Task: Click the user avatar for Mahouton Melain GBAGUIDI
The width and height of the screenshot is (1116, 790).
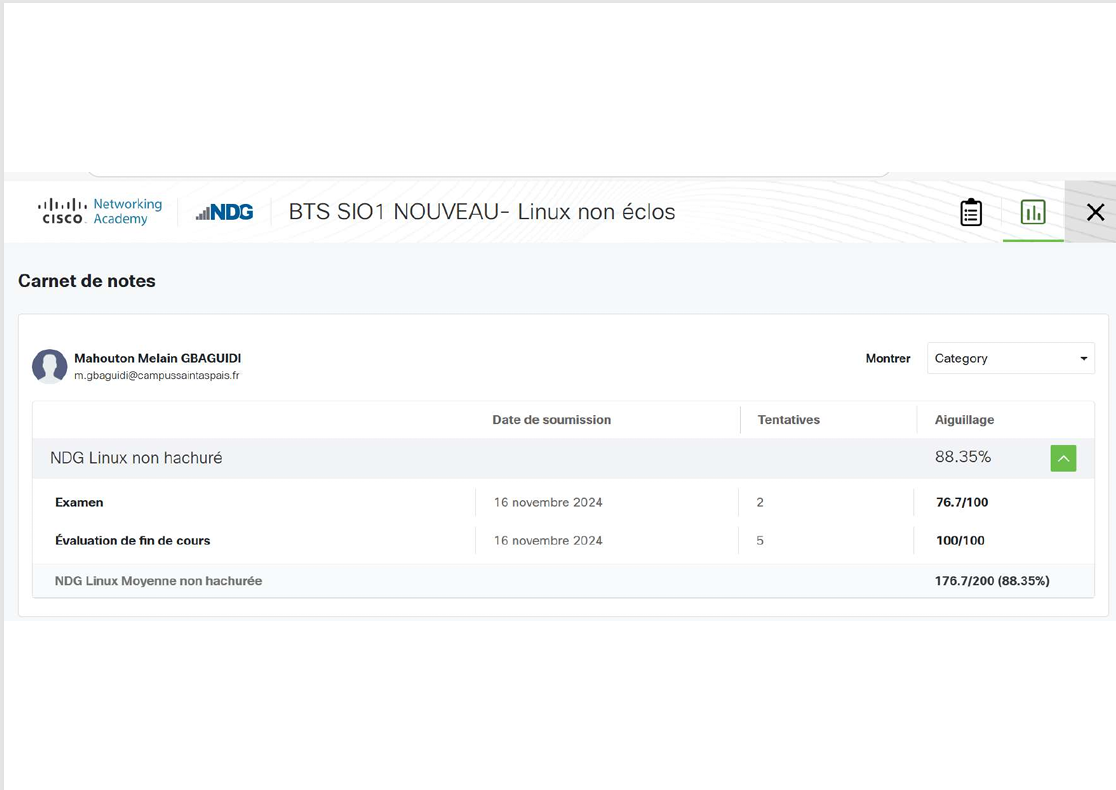Action: (x=49, y=366)
